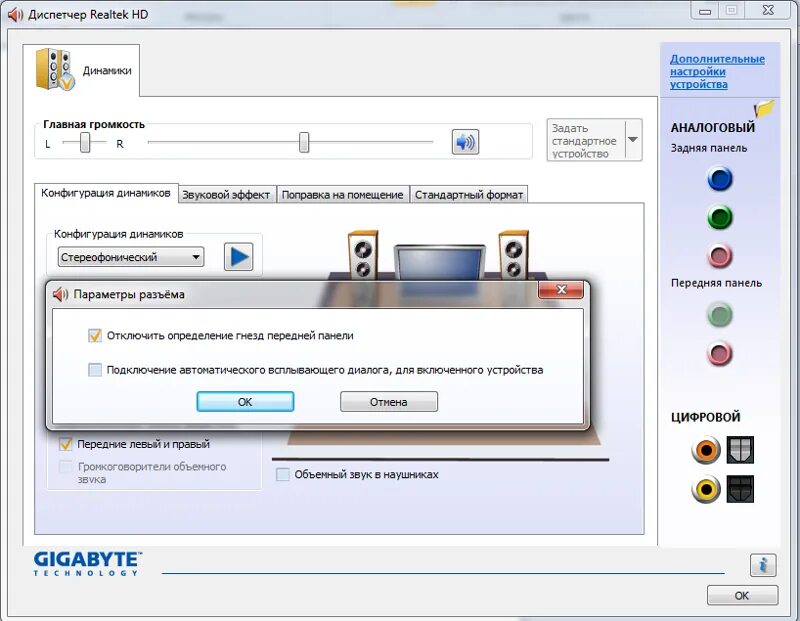This screenshot has height=621, width=800.
Task: Click the blue rear panel audio jack
Action: click(720, 179)
